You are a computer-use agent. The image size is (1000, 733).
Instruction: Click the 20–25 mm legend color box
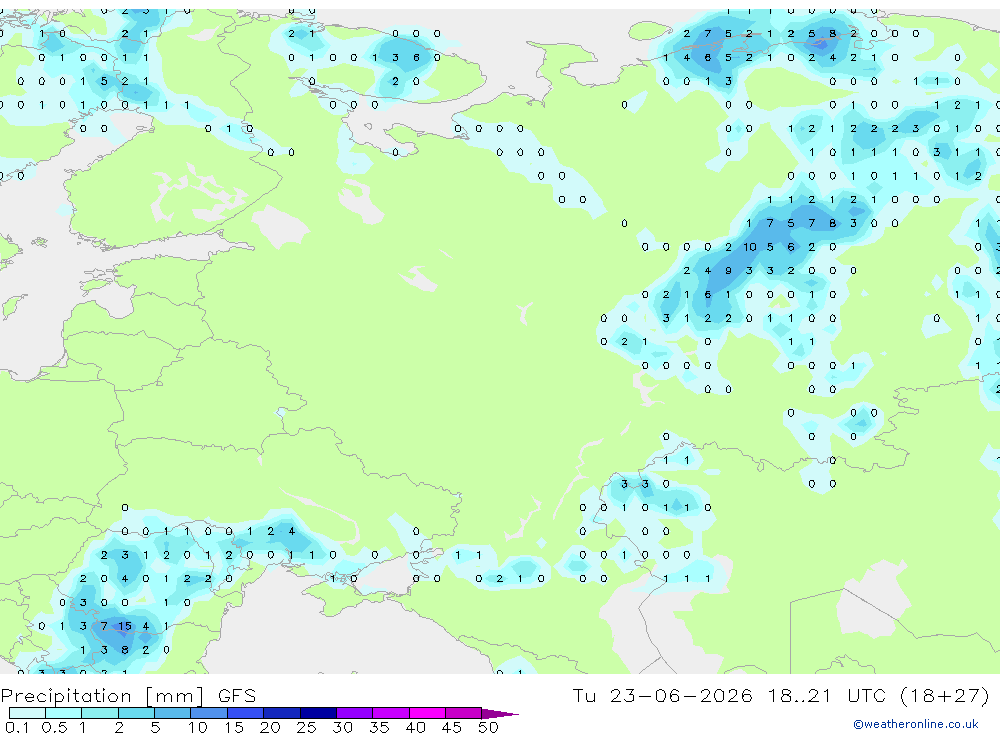coord(282,713)
